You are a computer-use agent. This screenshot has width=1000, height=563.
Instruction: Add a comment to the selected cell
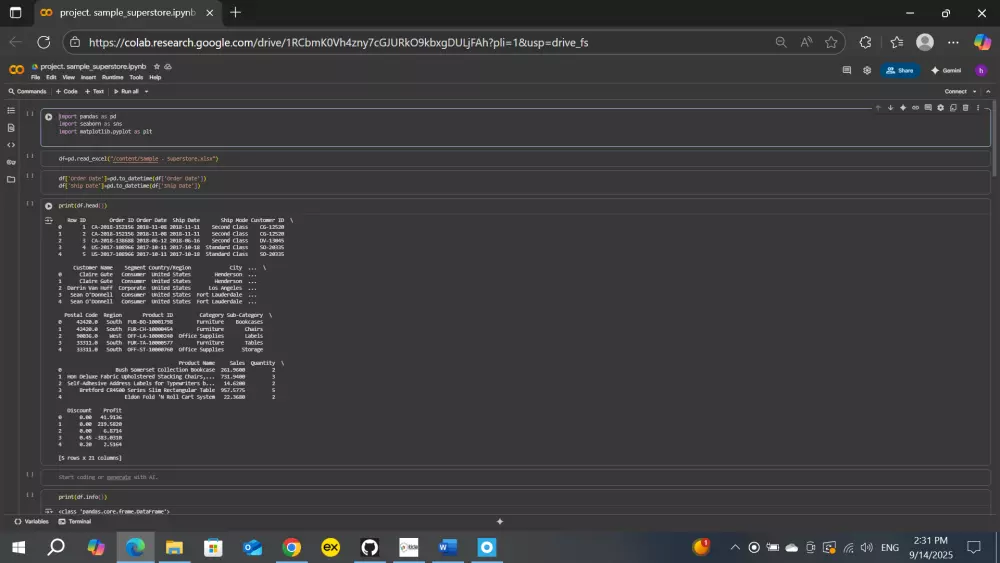(x=928, y=108)
